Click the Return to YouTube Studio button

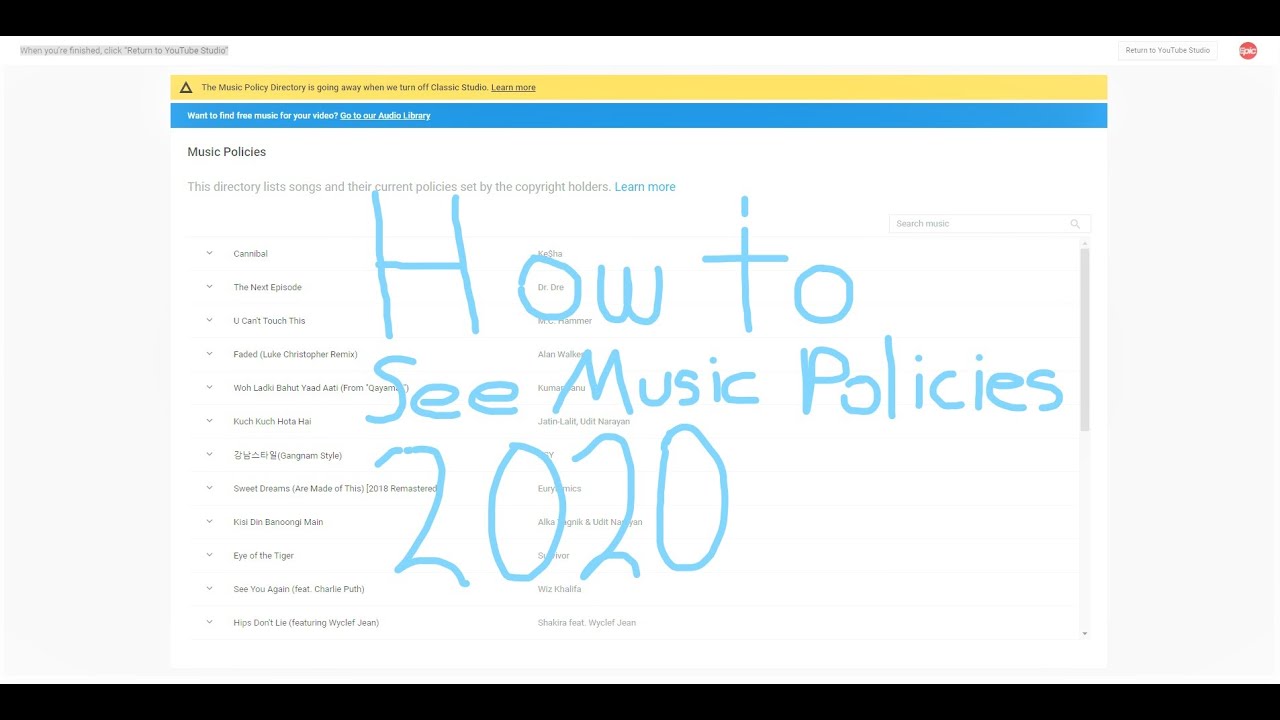1167,51
